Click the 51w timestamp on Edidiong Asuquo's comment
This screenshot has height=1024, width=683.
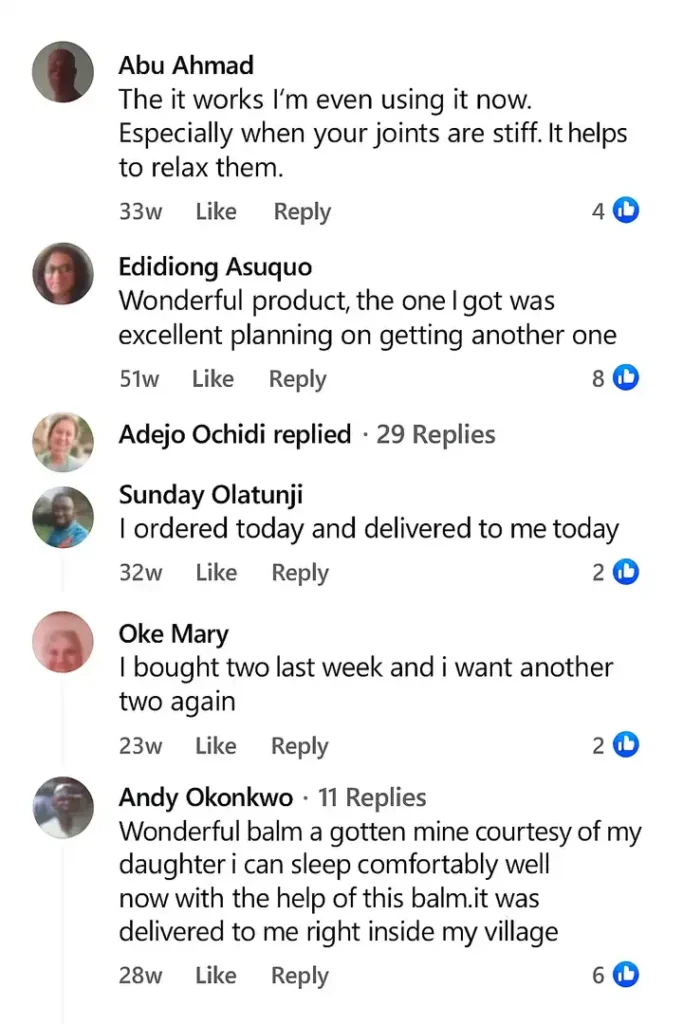pyautogui.click(x=139, y=379)
